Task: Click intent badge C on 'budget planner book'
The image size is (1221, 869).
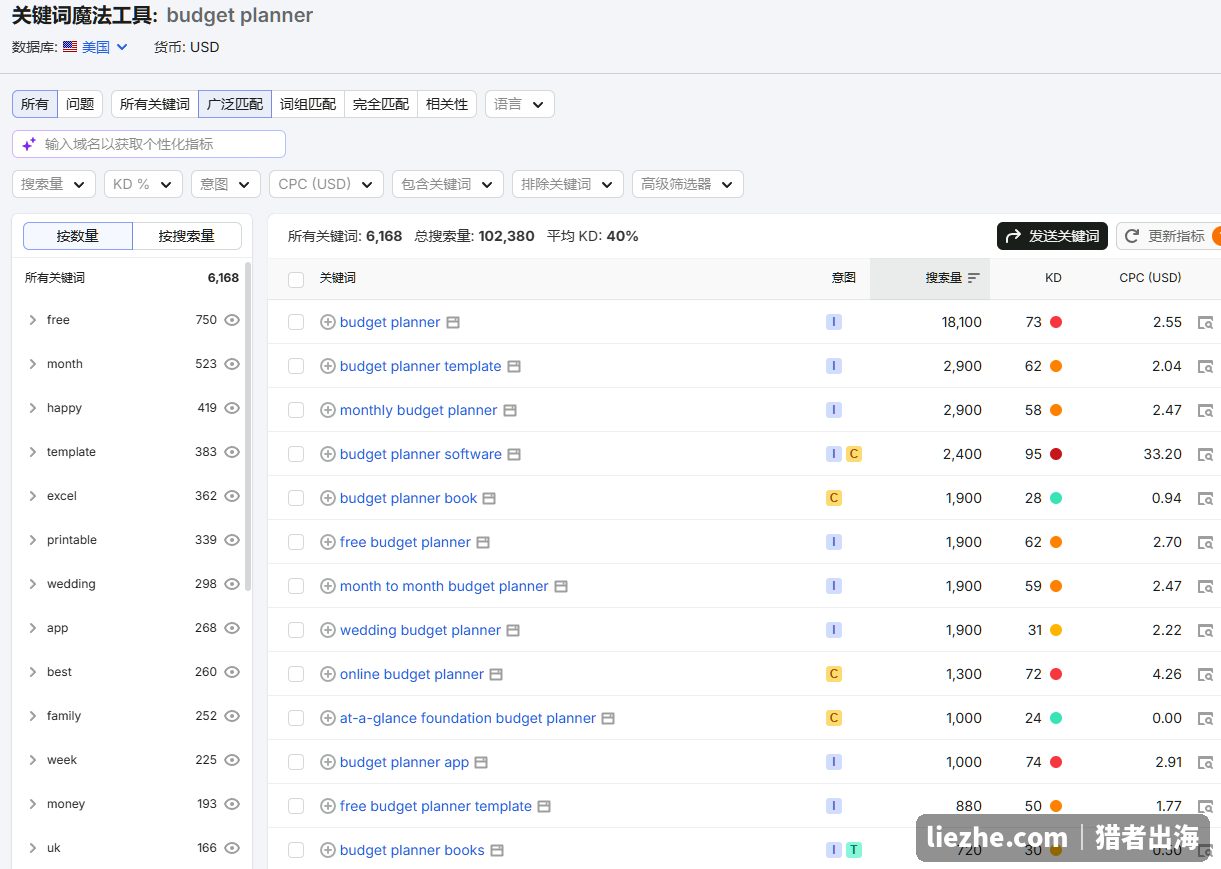Action: pyautogui.click(x=834, y=498)
